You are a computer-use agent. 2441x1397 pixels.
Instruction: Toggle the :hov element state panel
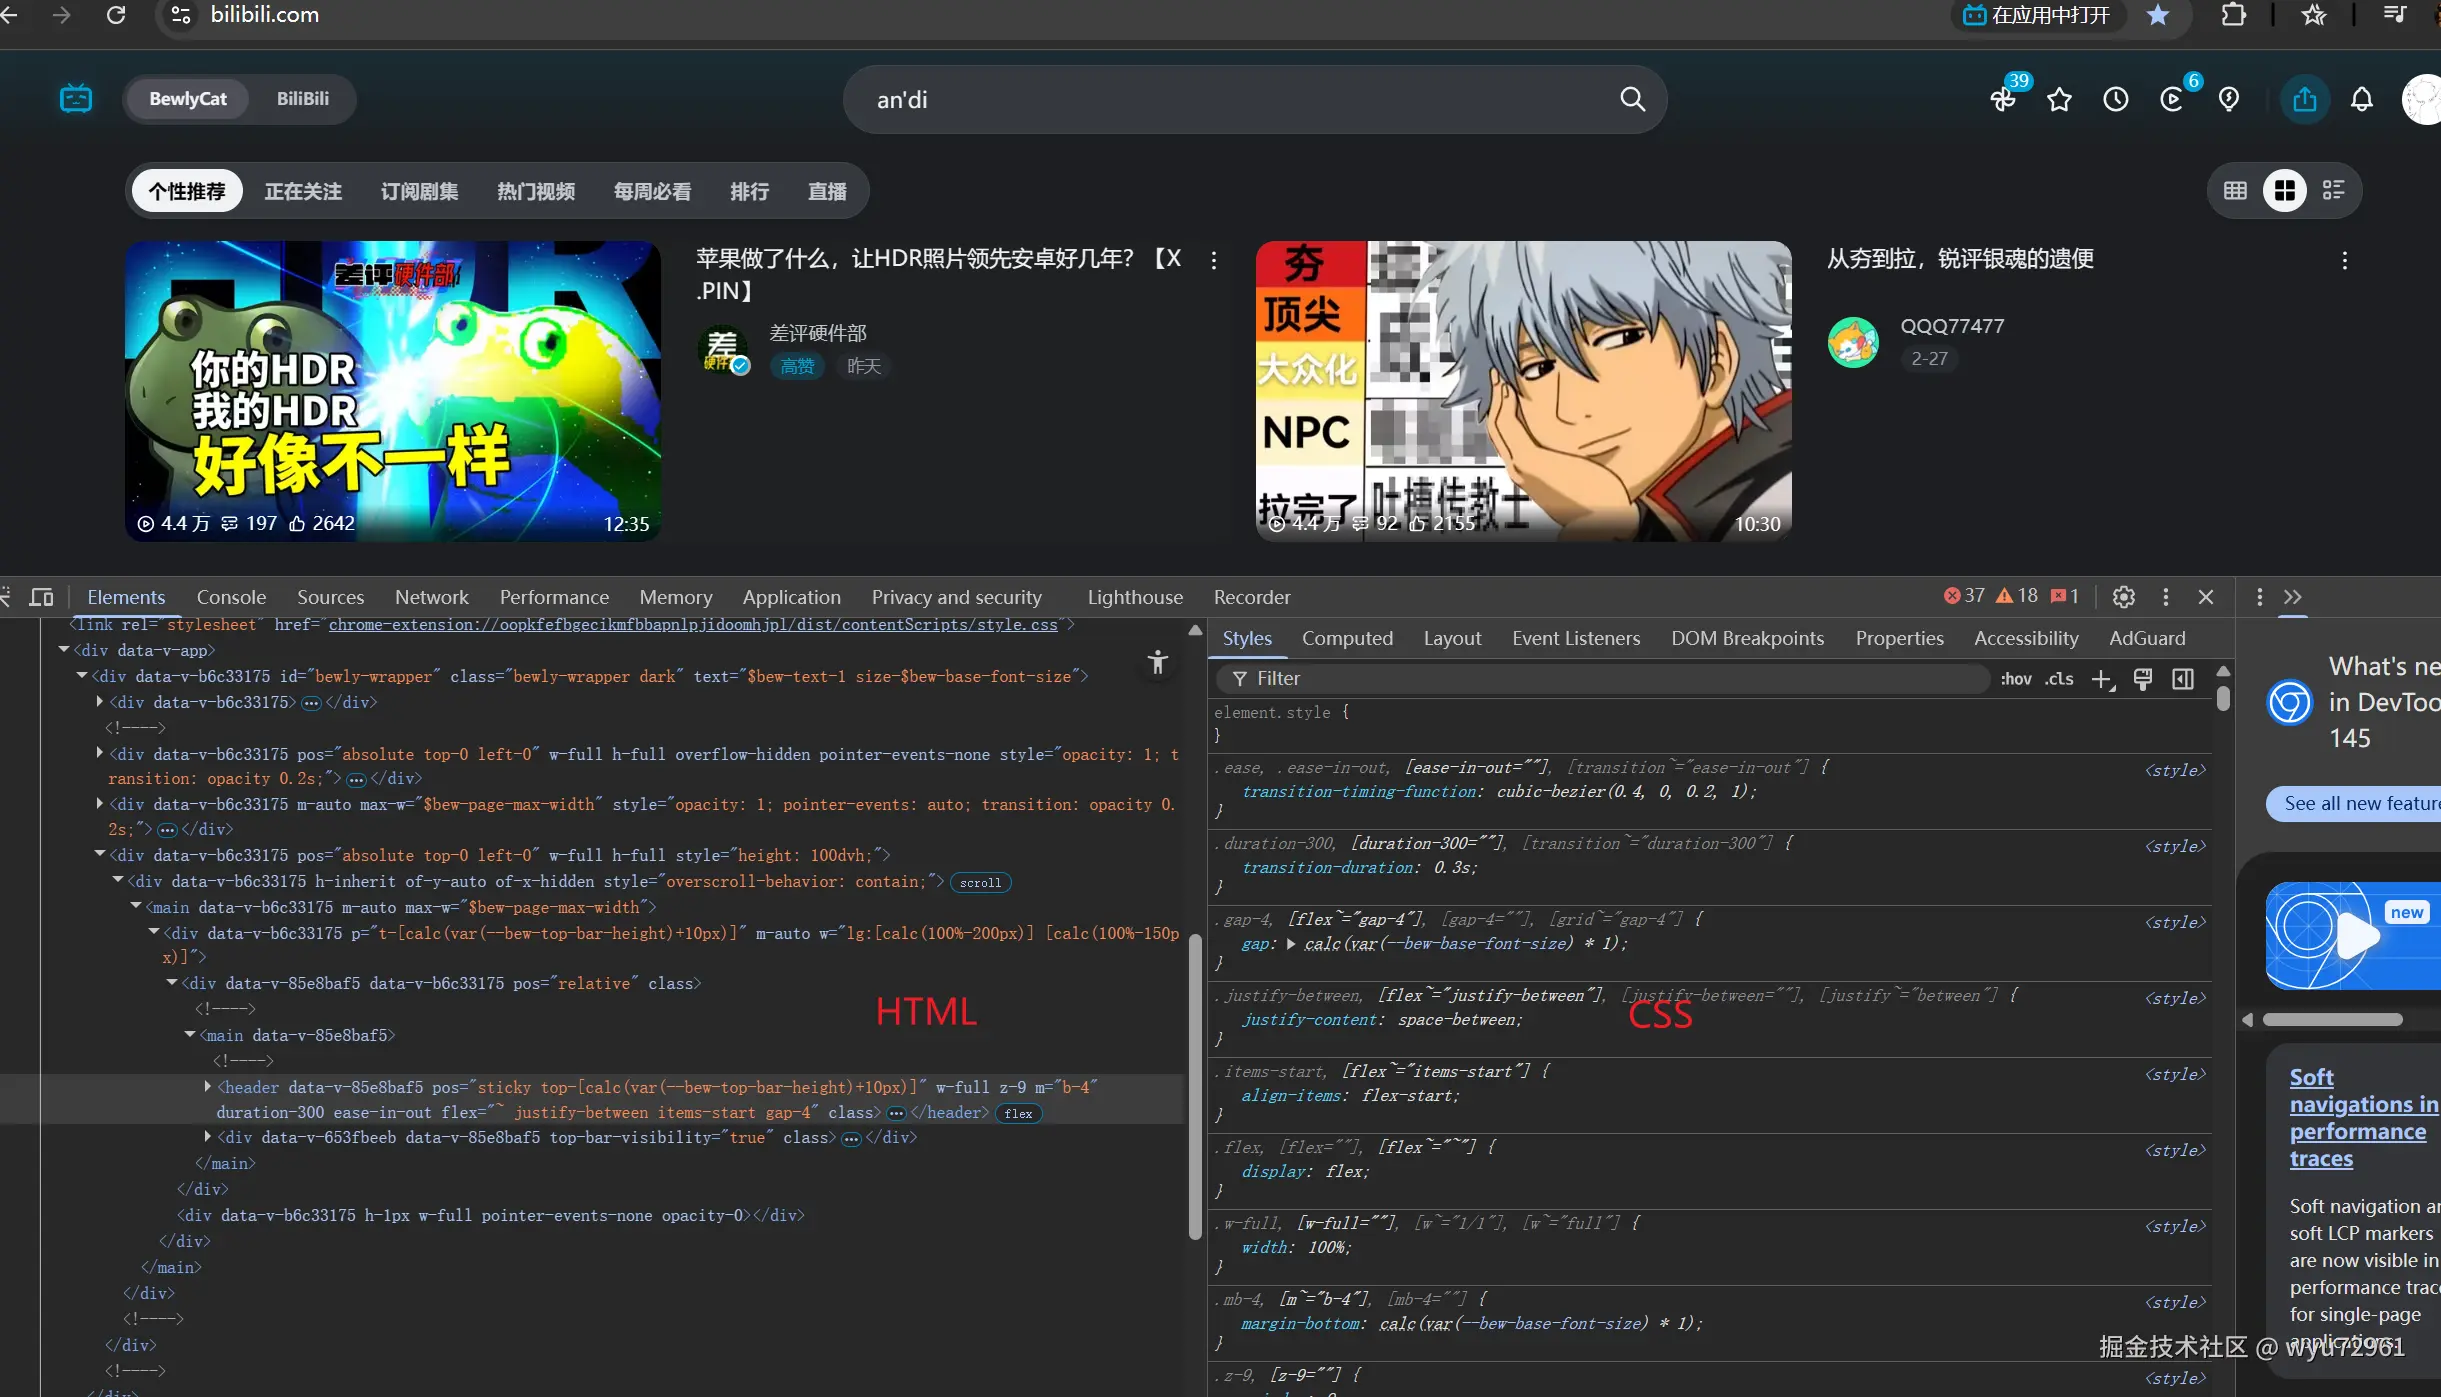[2015, 679]
